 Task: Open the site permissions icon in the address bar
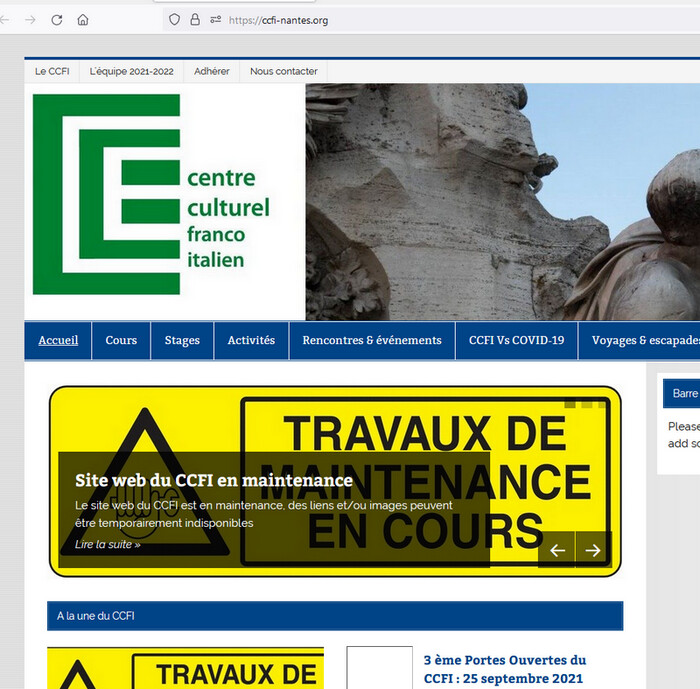pyautogui.click(x=216, y=20)
